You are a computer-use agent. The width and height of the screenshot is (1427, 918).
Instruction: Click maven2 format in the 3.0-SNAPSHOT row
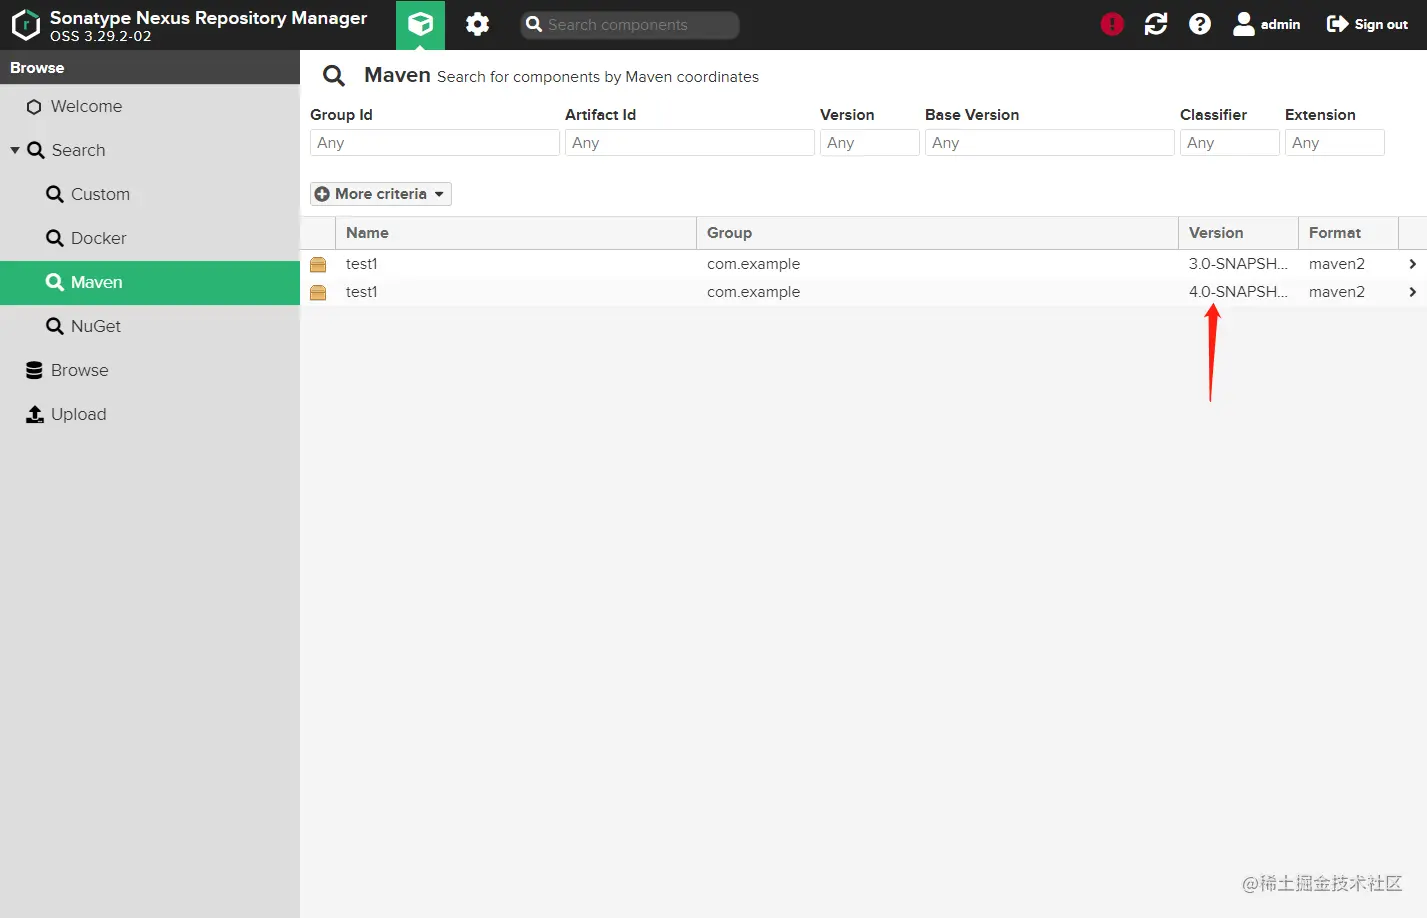click(1337, 264)
